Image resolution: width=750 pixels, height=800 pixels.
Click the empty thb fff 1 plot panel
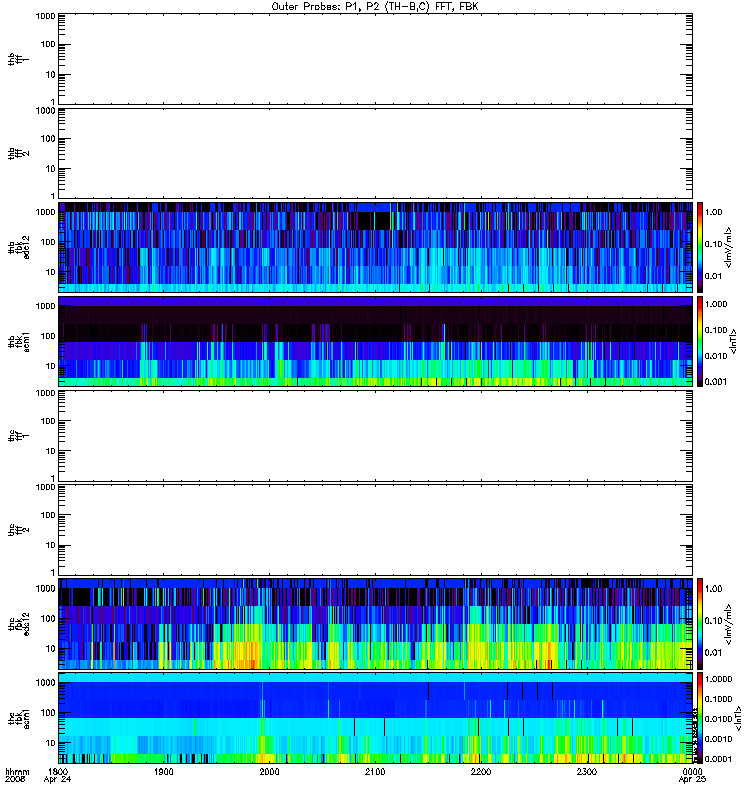tap(375, 59)
